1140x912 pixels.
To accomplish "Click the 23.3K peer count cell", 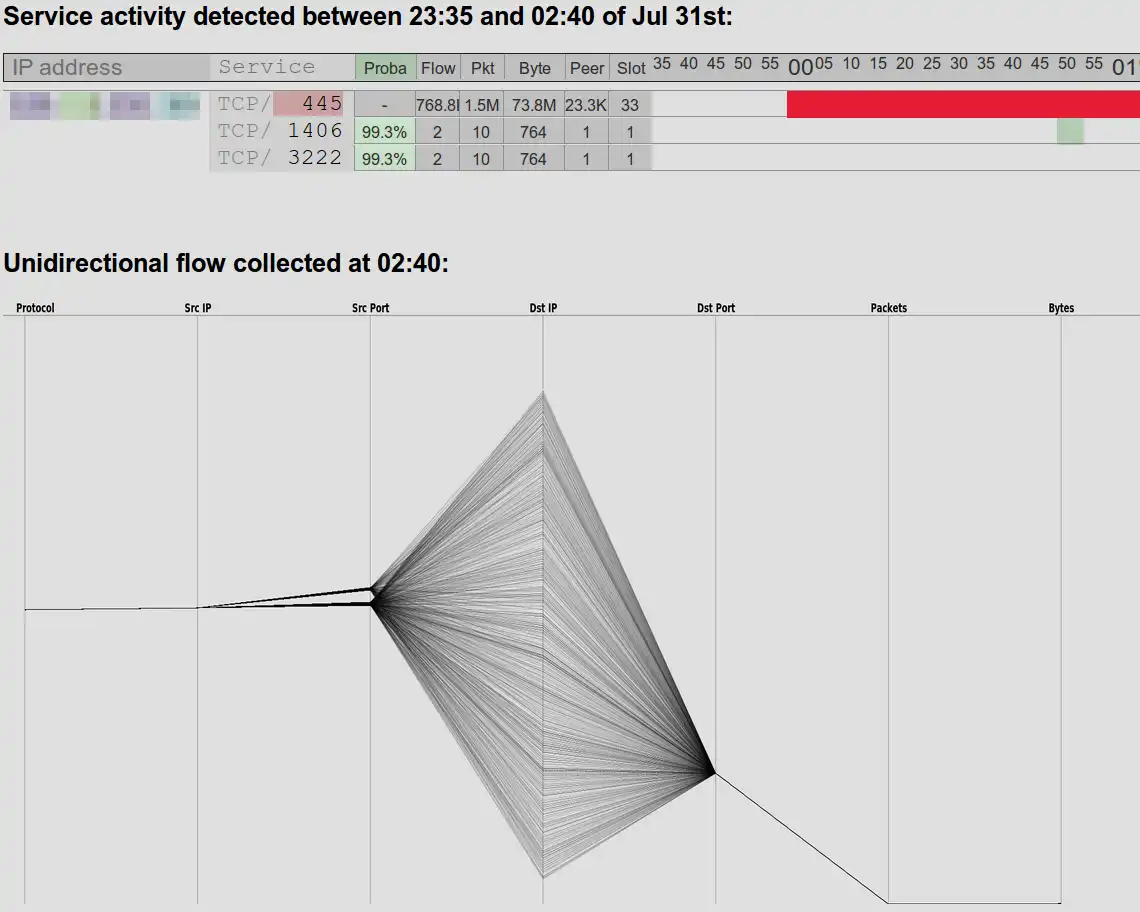I will [x=586, y=105].
